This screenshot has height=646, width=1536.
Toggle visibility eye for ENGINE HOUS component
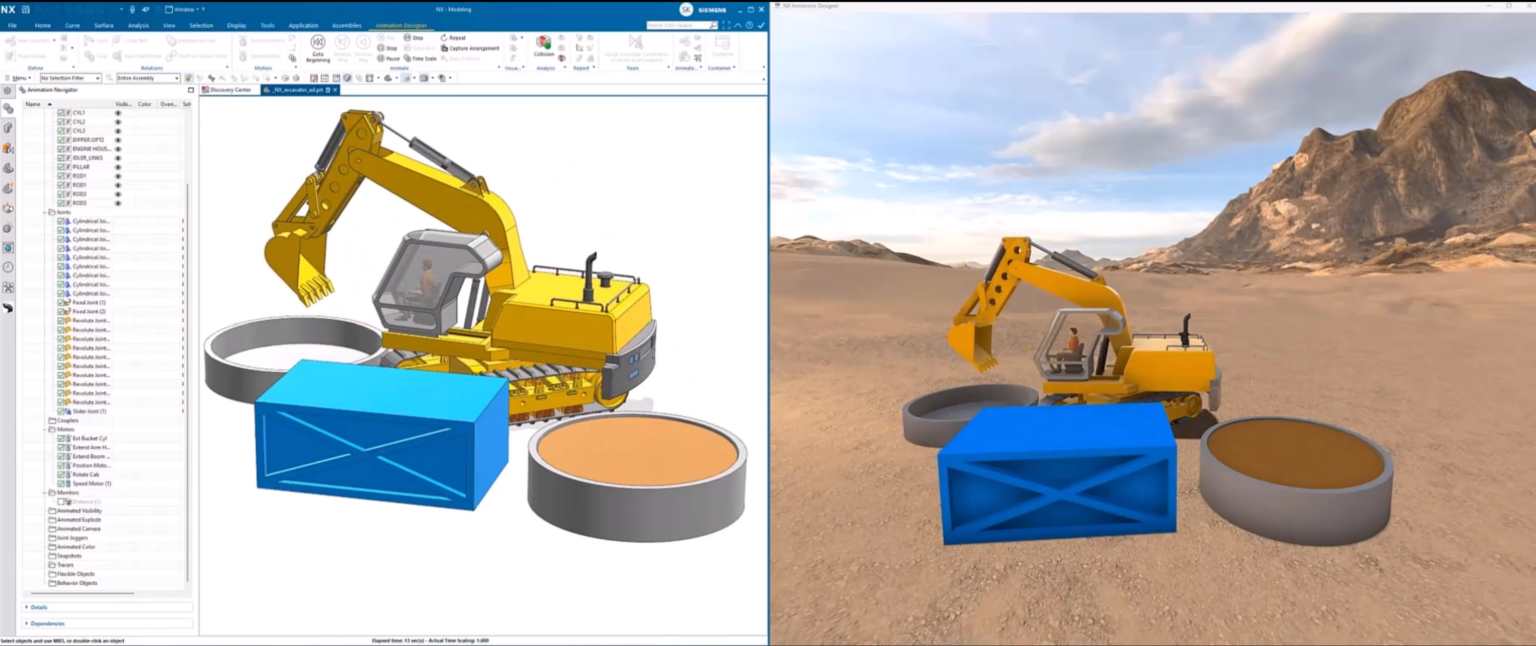pyautogui.click(x=118, y=149)
